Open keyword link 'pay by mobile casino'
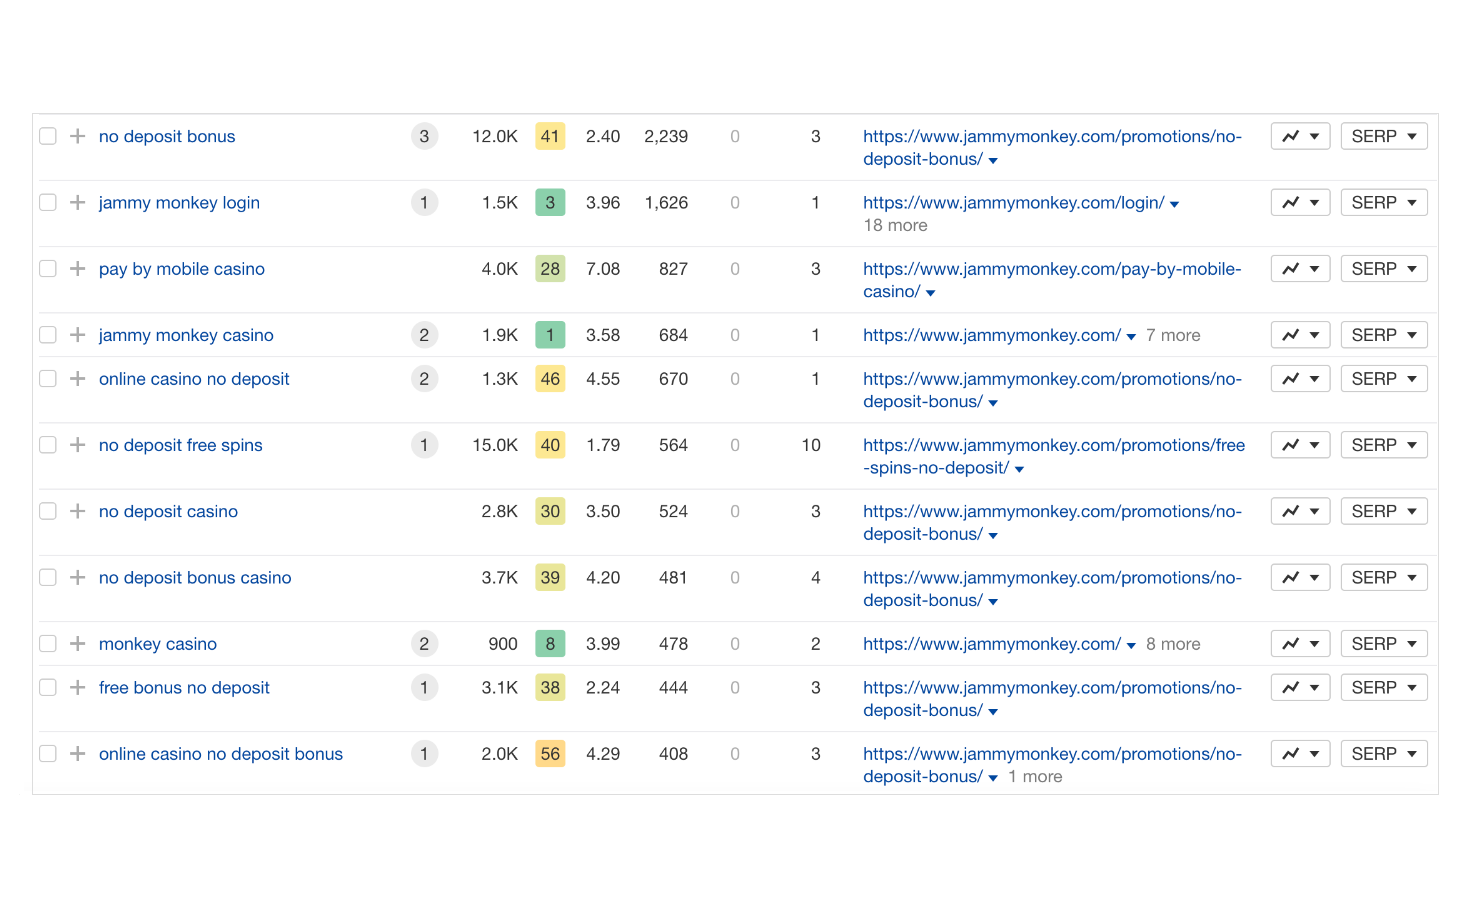This screenshot has height=920, width=1470. coord(182,268)
